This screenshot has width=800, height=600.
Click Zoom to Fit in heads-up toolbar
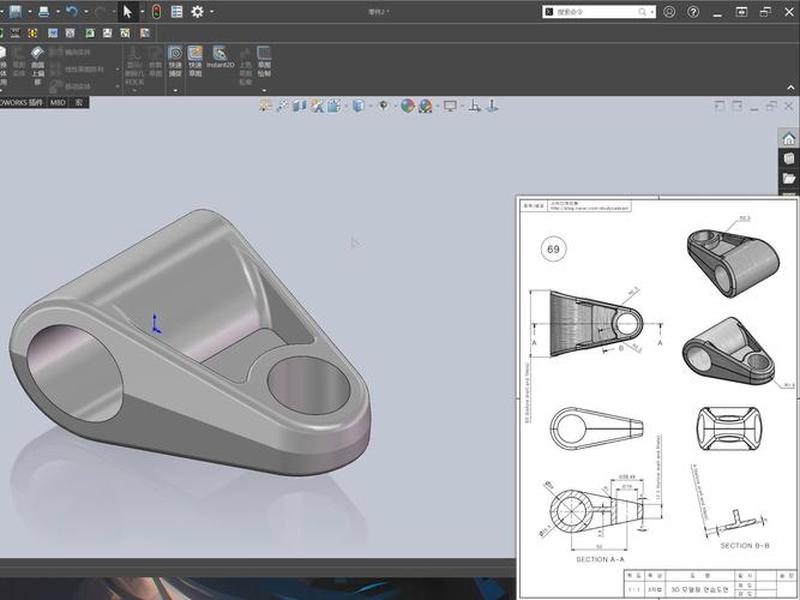coord(265,106)
